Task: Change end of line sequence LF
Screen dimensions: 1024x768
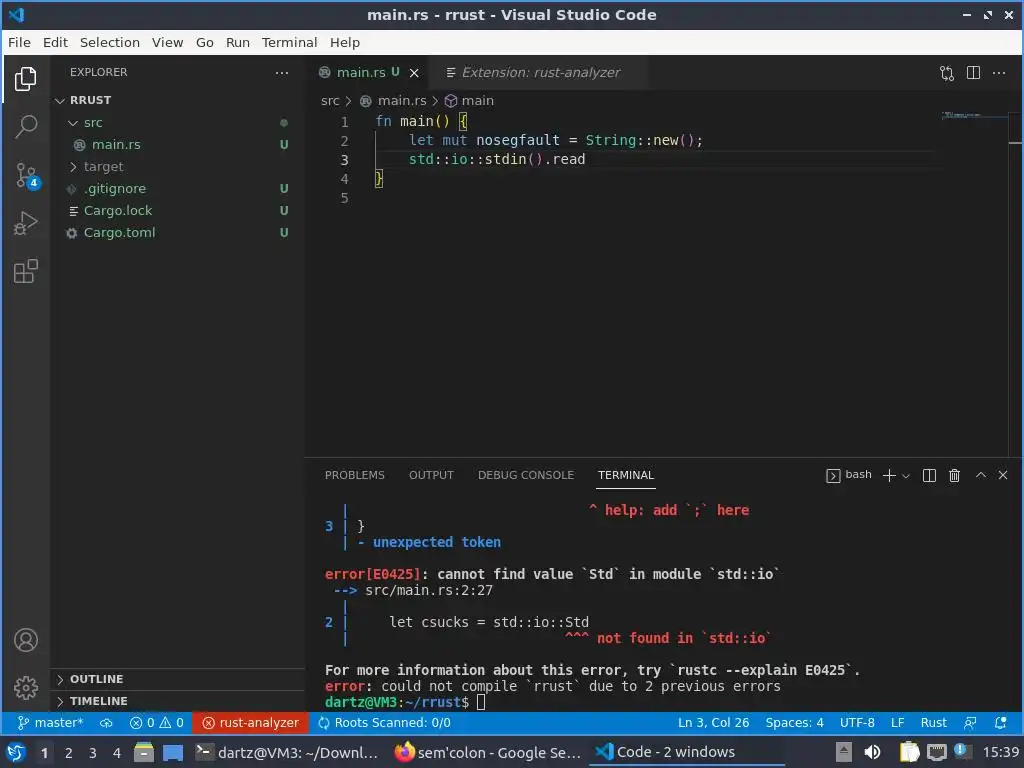Action: coord(898,723)
